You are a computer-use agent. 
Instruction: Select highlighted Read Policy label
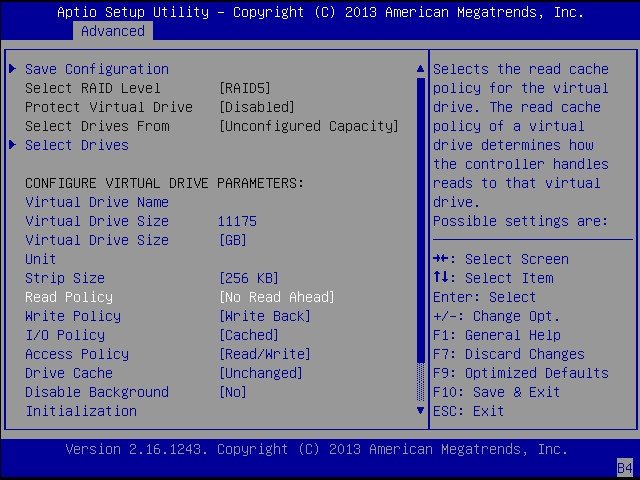(69, 297)
